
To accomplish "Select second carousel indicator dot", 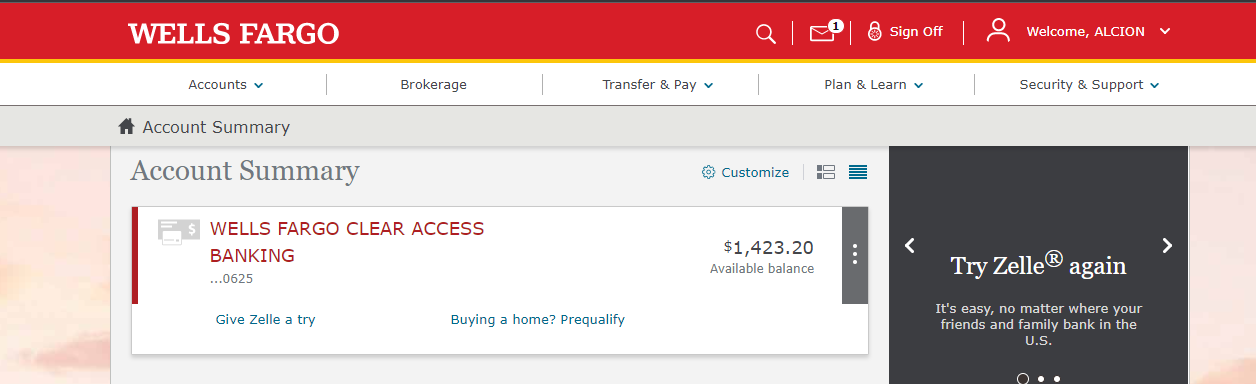I will point(1041,379).
